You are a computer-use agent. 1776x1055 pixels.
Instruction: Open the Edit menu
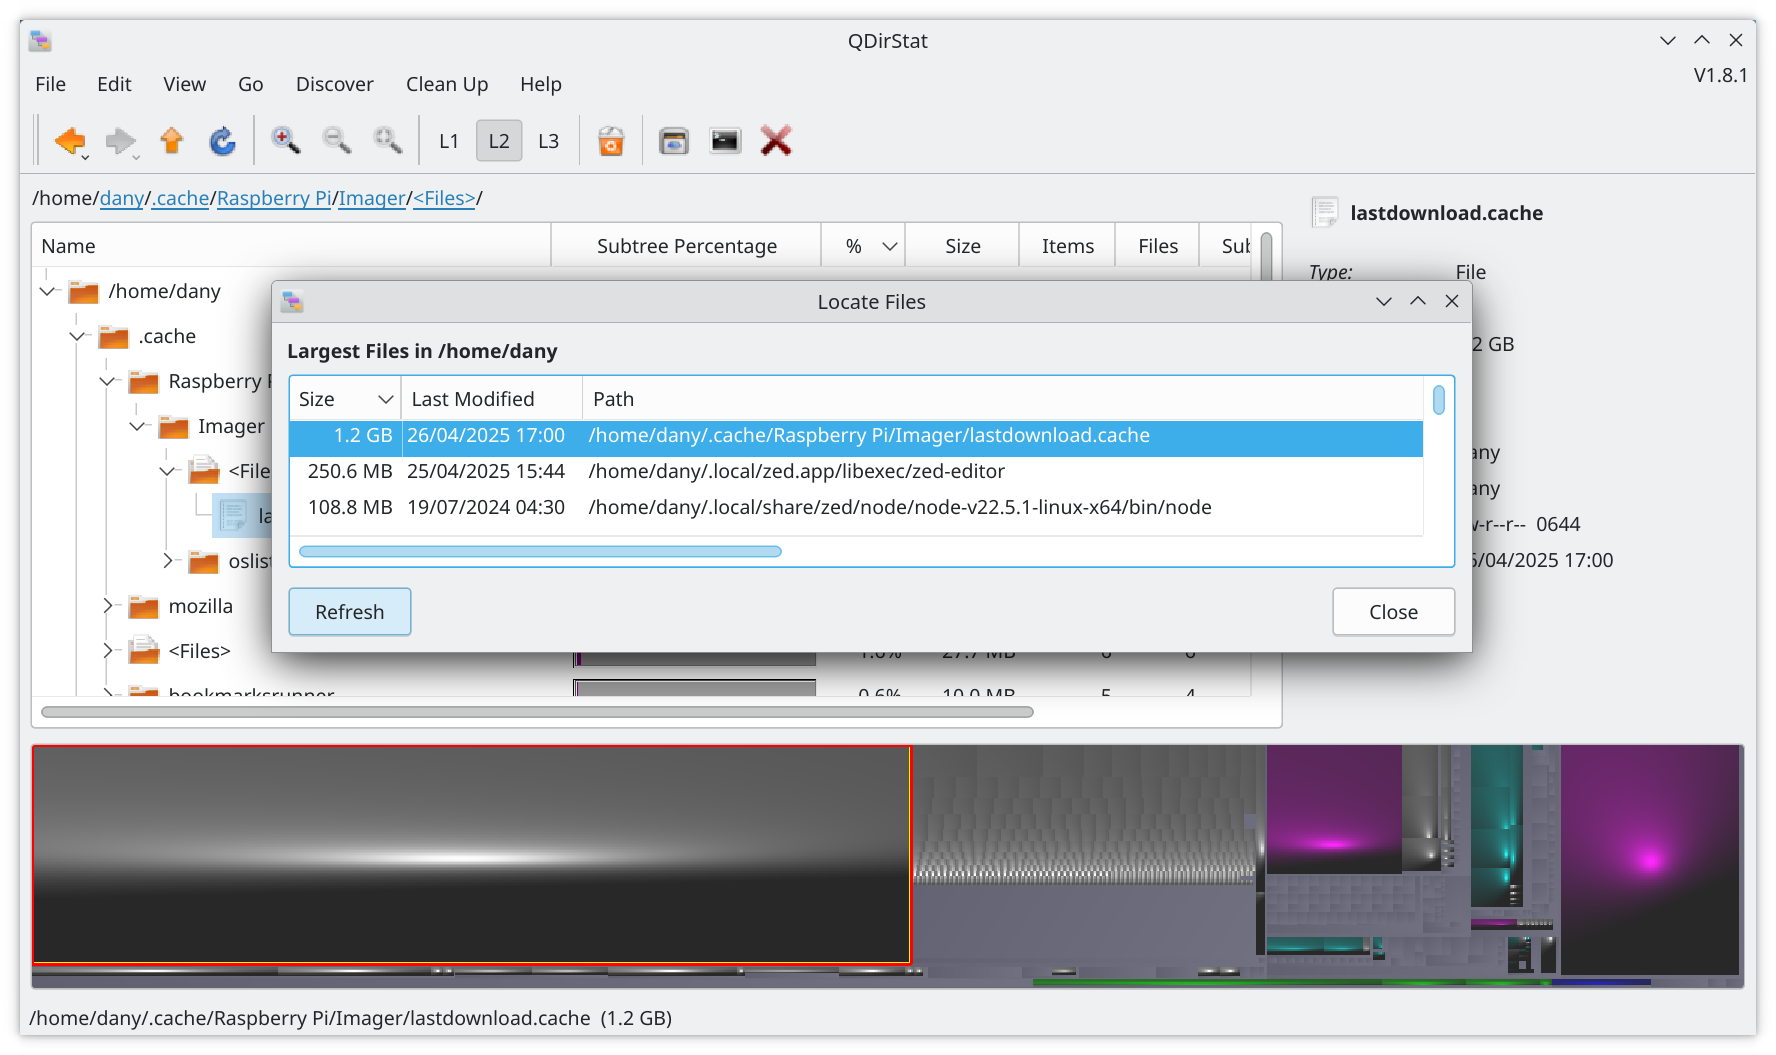(x=114, y=84)
